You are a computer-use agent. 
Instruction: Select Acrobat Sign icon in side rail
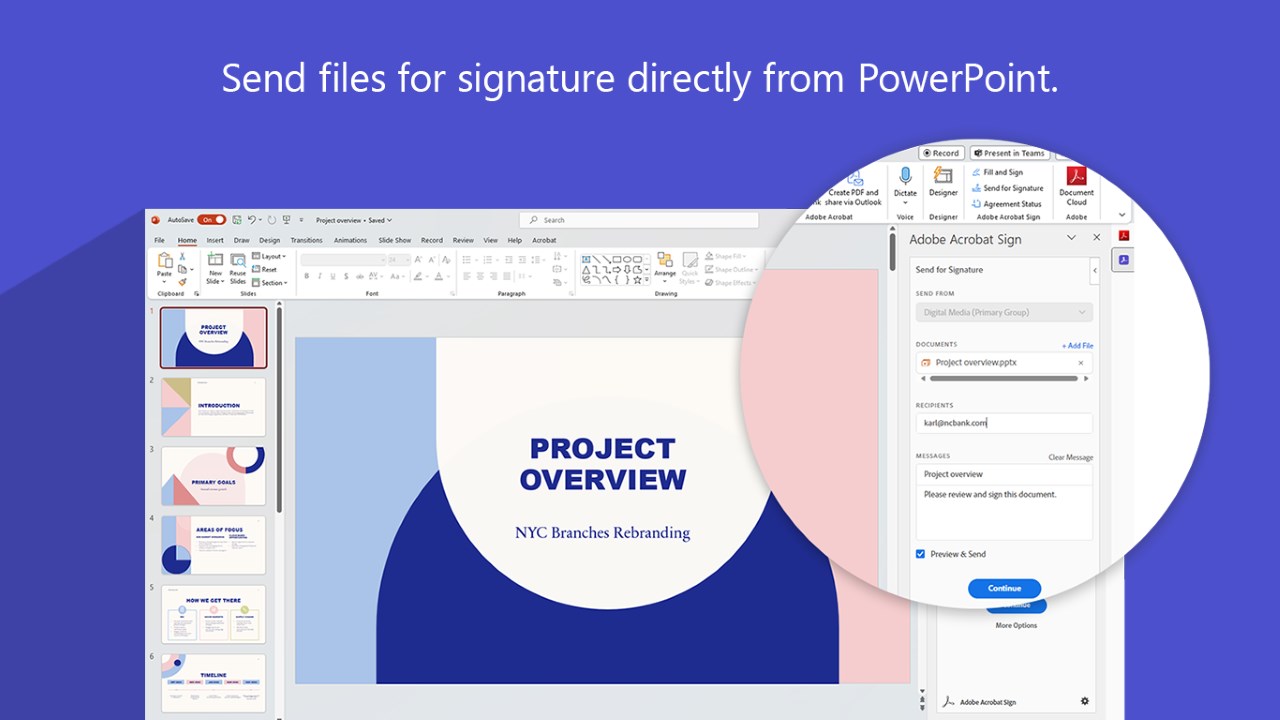tap(1123, 260)
